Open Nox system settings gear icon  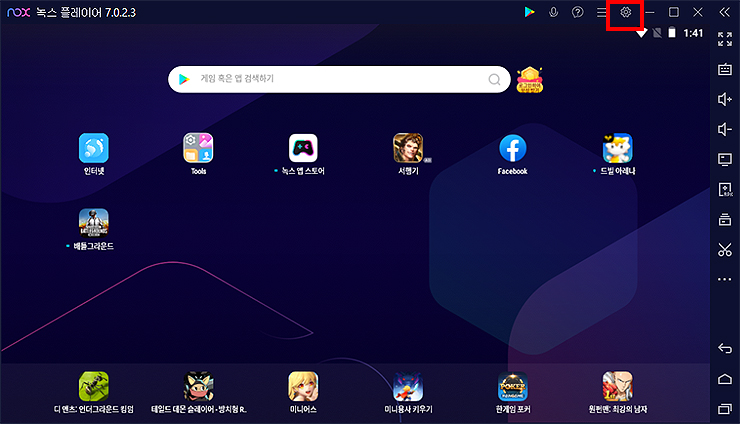[x=625, y=12]
